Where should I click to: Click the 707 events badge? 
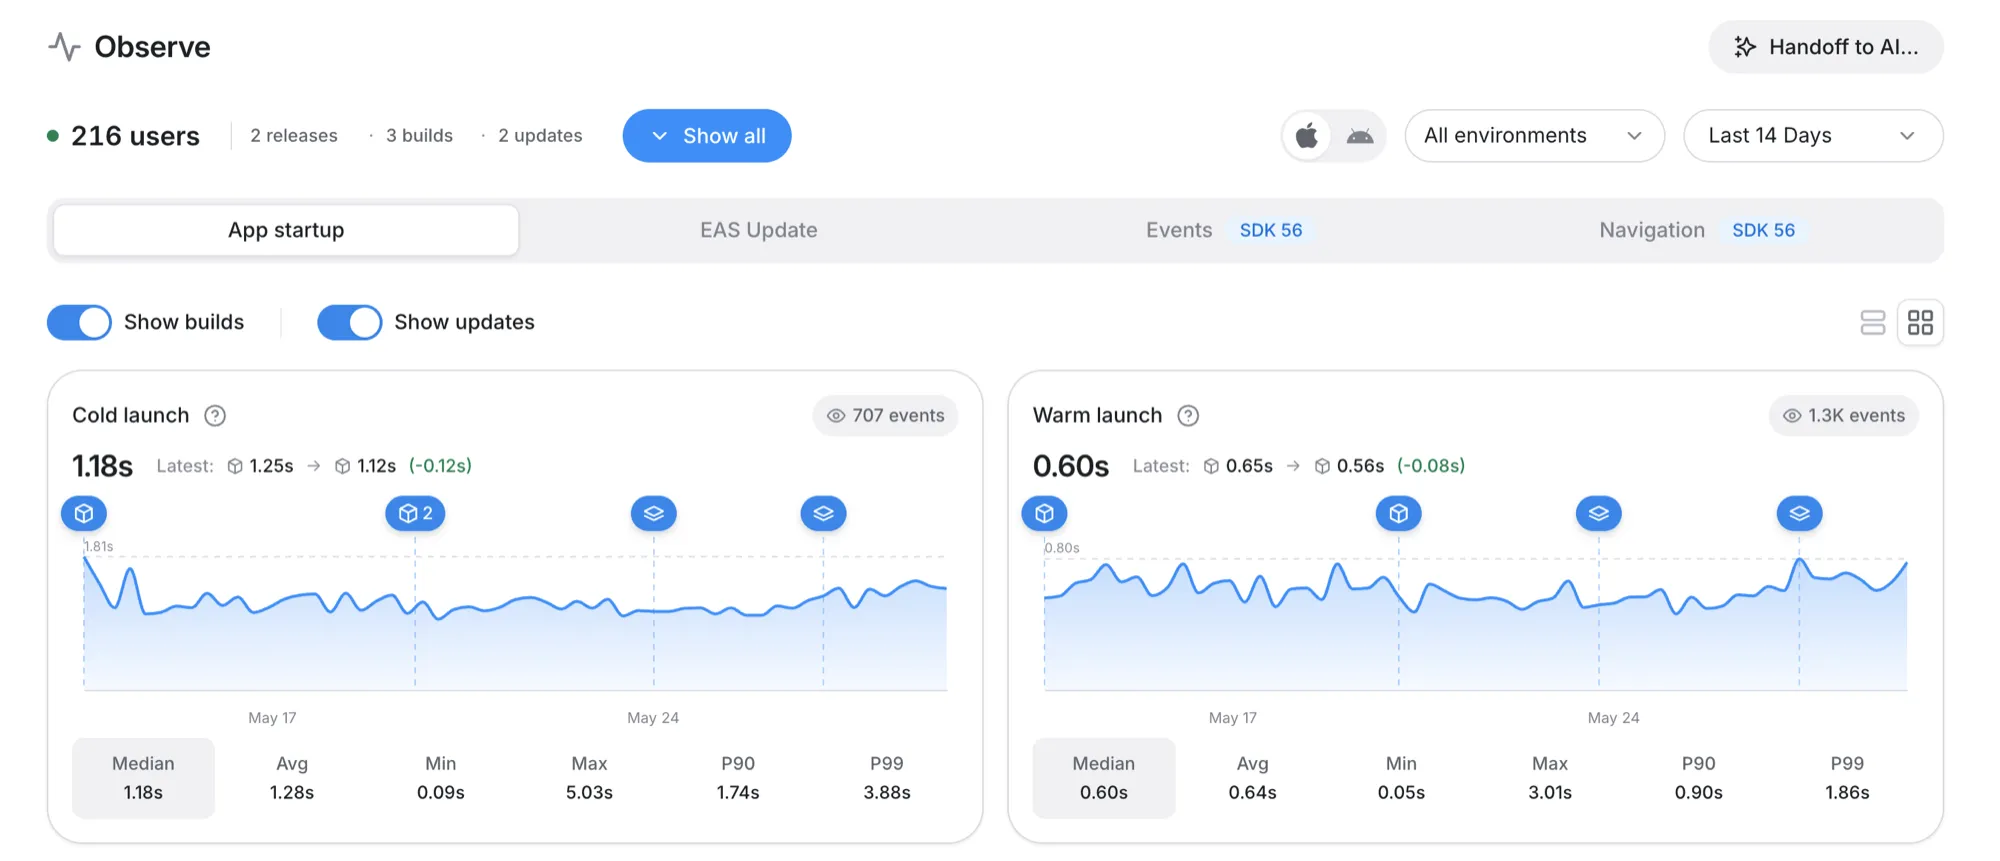pyautogui.click(x=885, y=415)
